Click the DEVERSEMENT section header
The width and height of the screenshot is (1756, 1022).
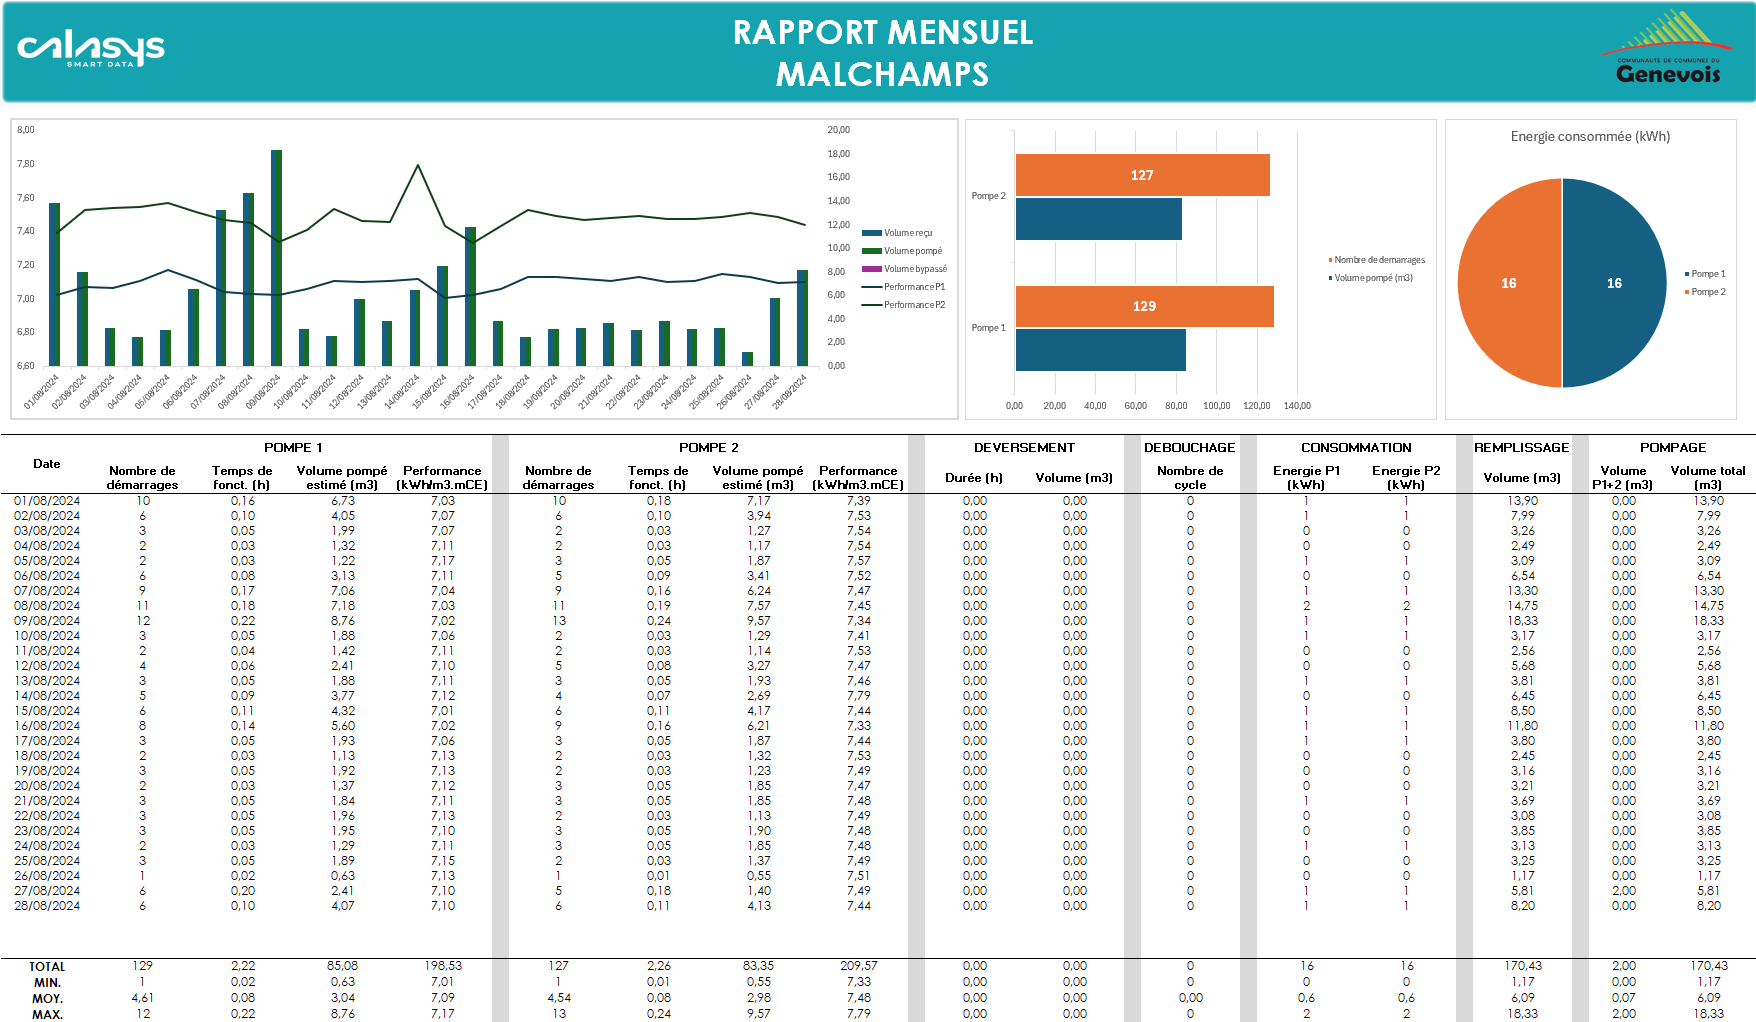1024,447
